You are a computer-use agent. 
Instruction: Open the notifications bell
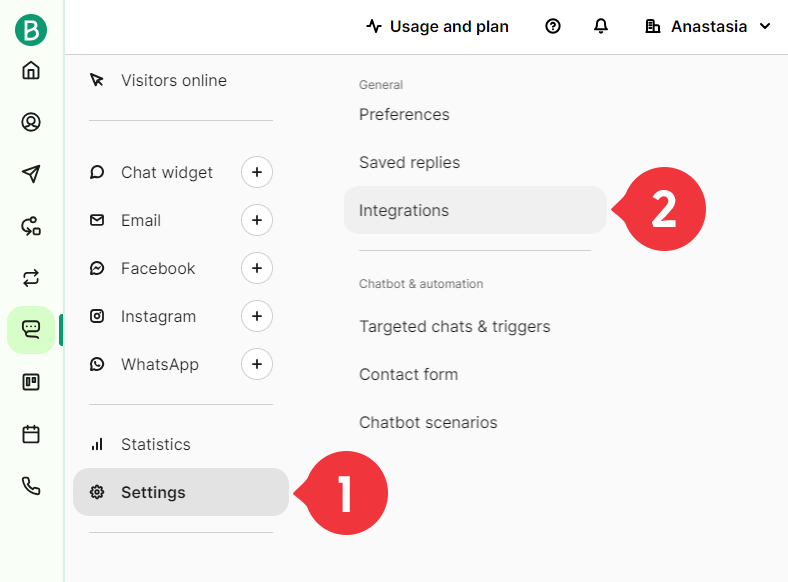(x=601, y=26)
